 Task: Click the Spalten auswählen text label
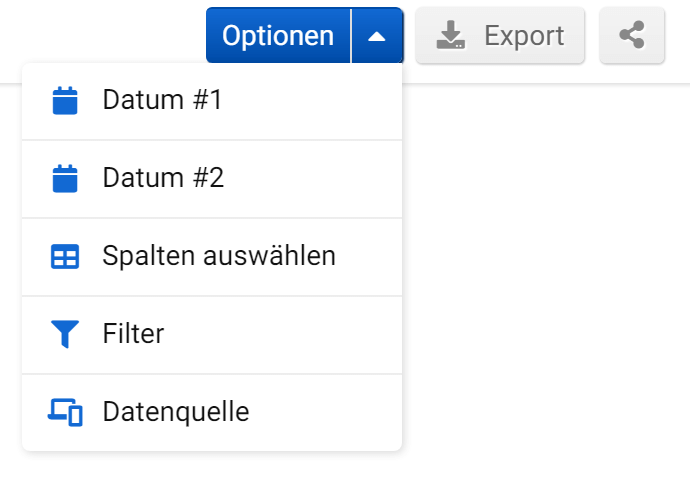[219, 256]
